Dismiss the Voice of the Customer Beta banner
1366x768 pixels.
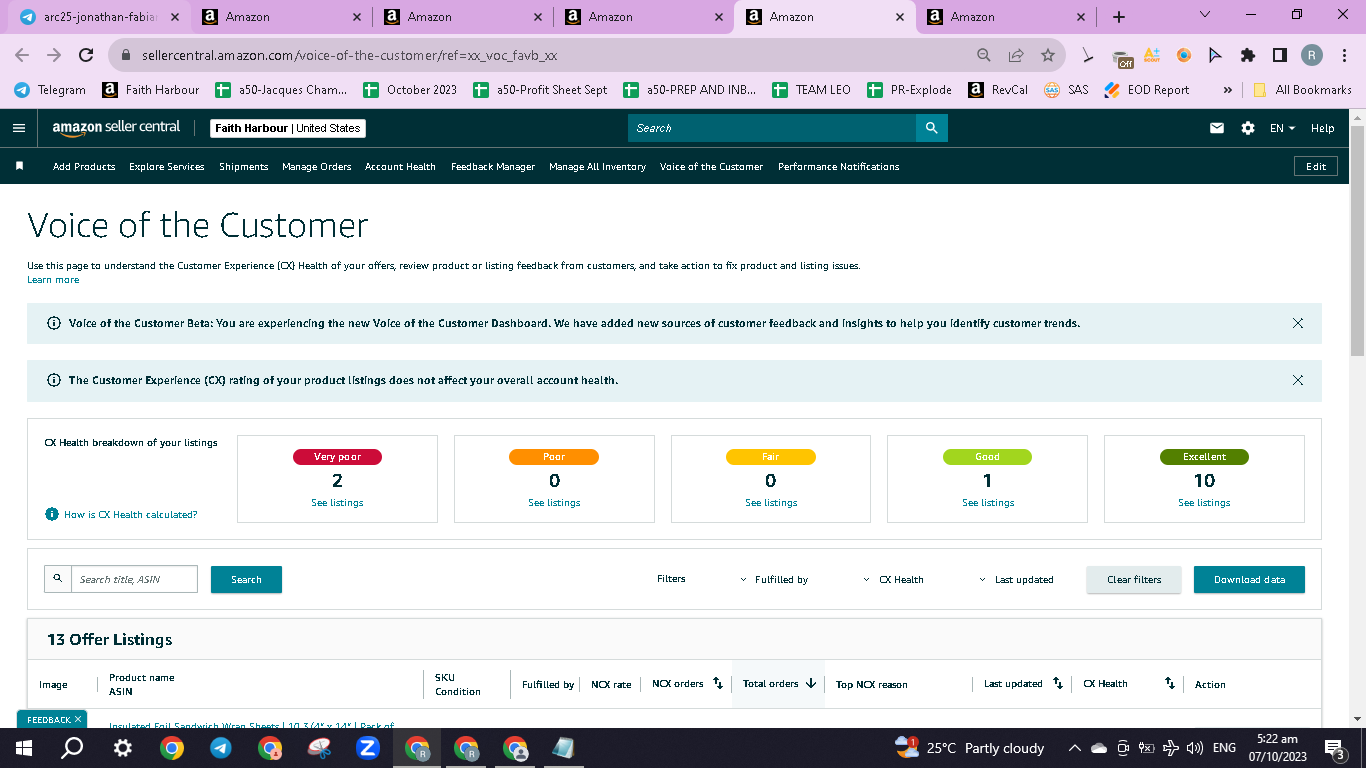(x=1298, y=323)
